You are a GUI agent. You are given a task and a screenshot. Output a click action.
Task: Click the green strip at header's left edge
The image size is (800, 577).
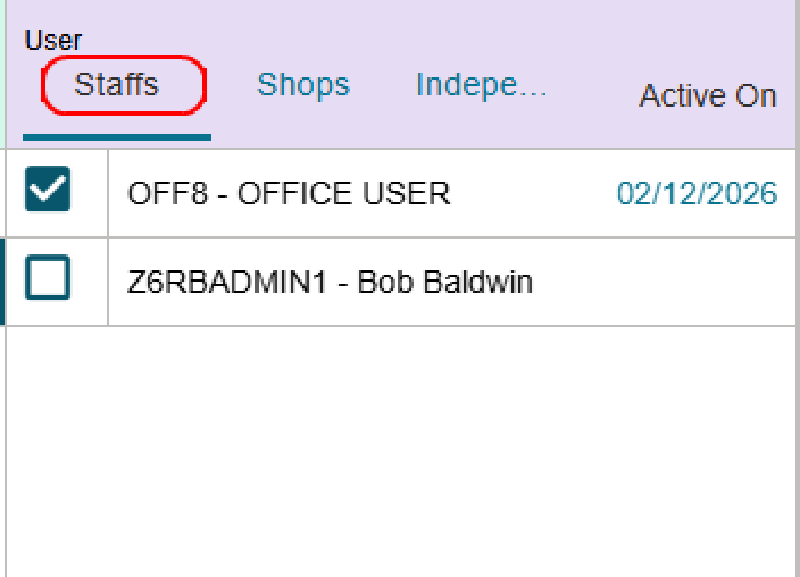3,75
